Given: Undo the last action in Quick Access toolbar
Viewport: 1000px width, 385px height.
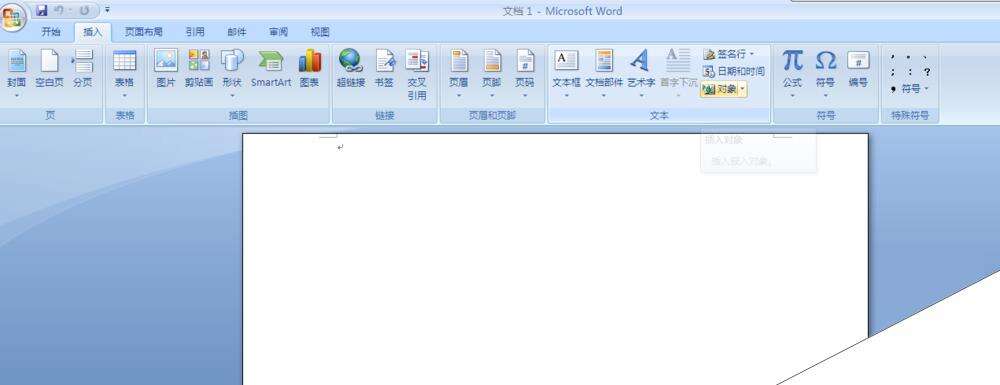Looking at the screenshot, I should (59, 10).
